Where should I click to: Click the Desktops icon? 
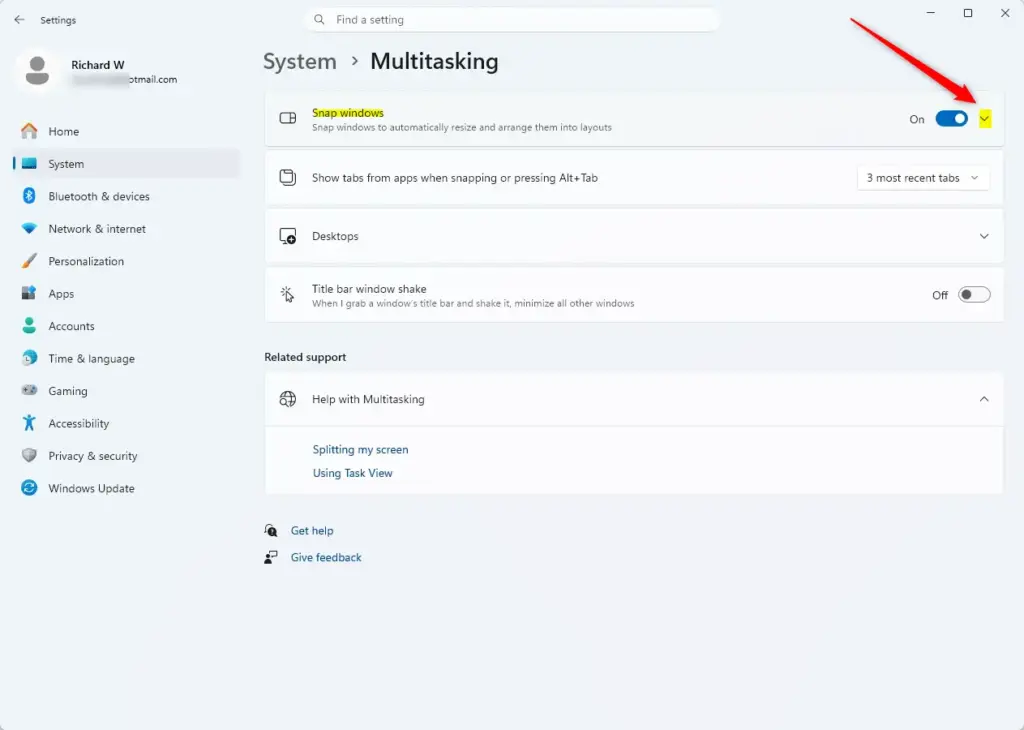[x=287, y=236]
